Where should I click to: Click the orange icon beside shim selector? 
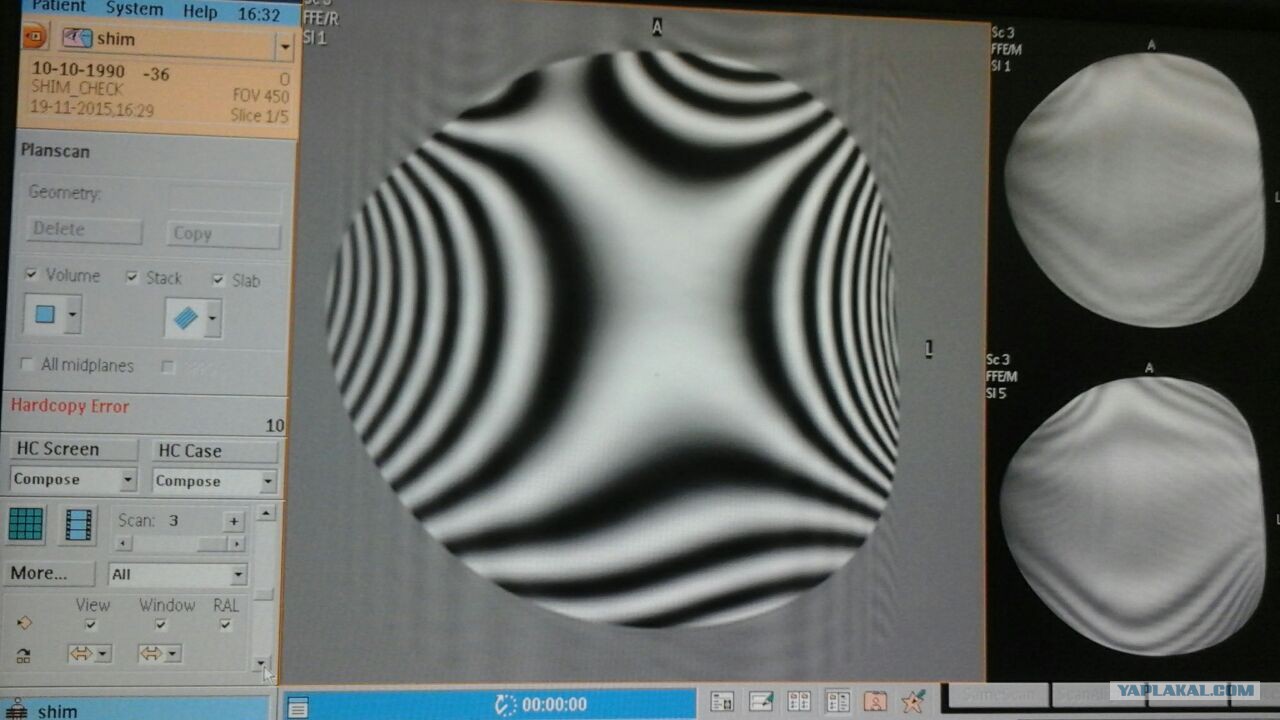pyautogui.click(x=33, y=39)
